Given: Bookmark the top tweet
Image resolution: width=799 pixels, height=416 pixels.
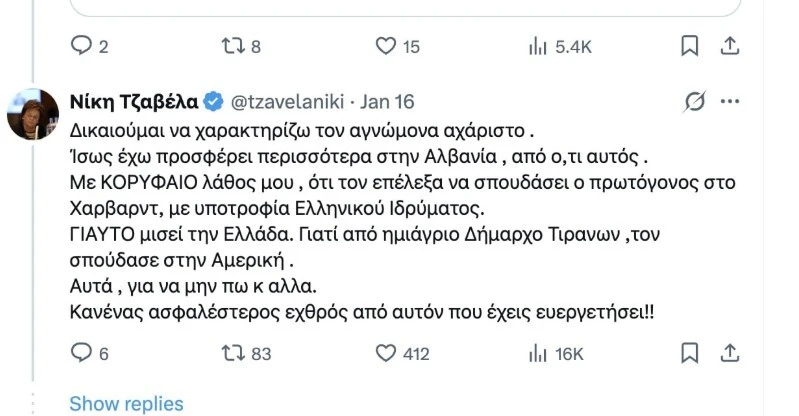Looking at the screenshot, I should tap(689, 45).
